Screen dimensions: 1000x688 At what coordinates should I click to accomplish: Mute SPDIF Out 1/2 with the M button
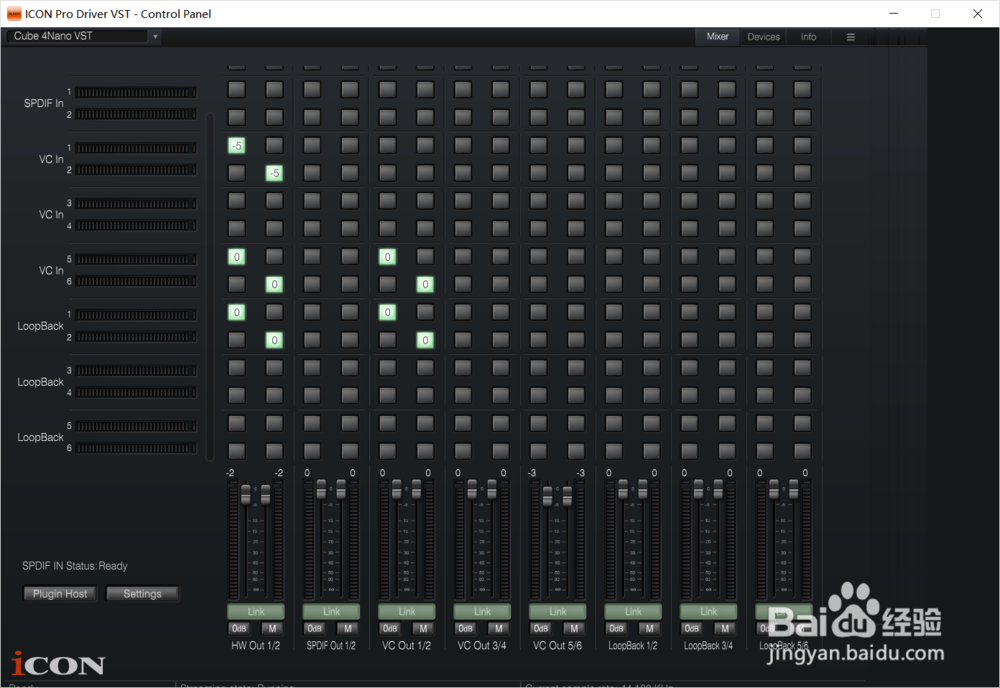tap(348, 629)
